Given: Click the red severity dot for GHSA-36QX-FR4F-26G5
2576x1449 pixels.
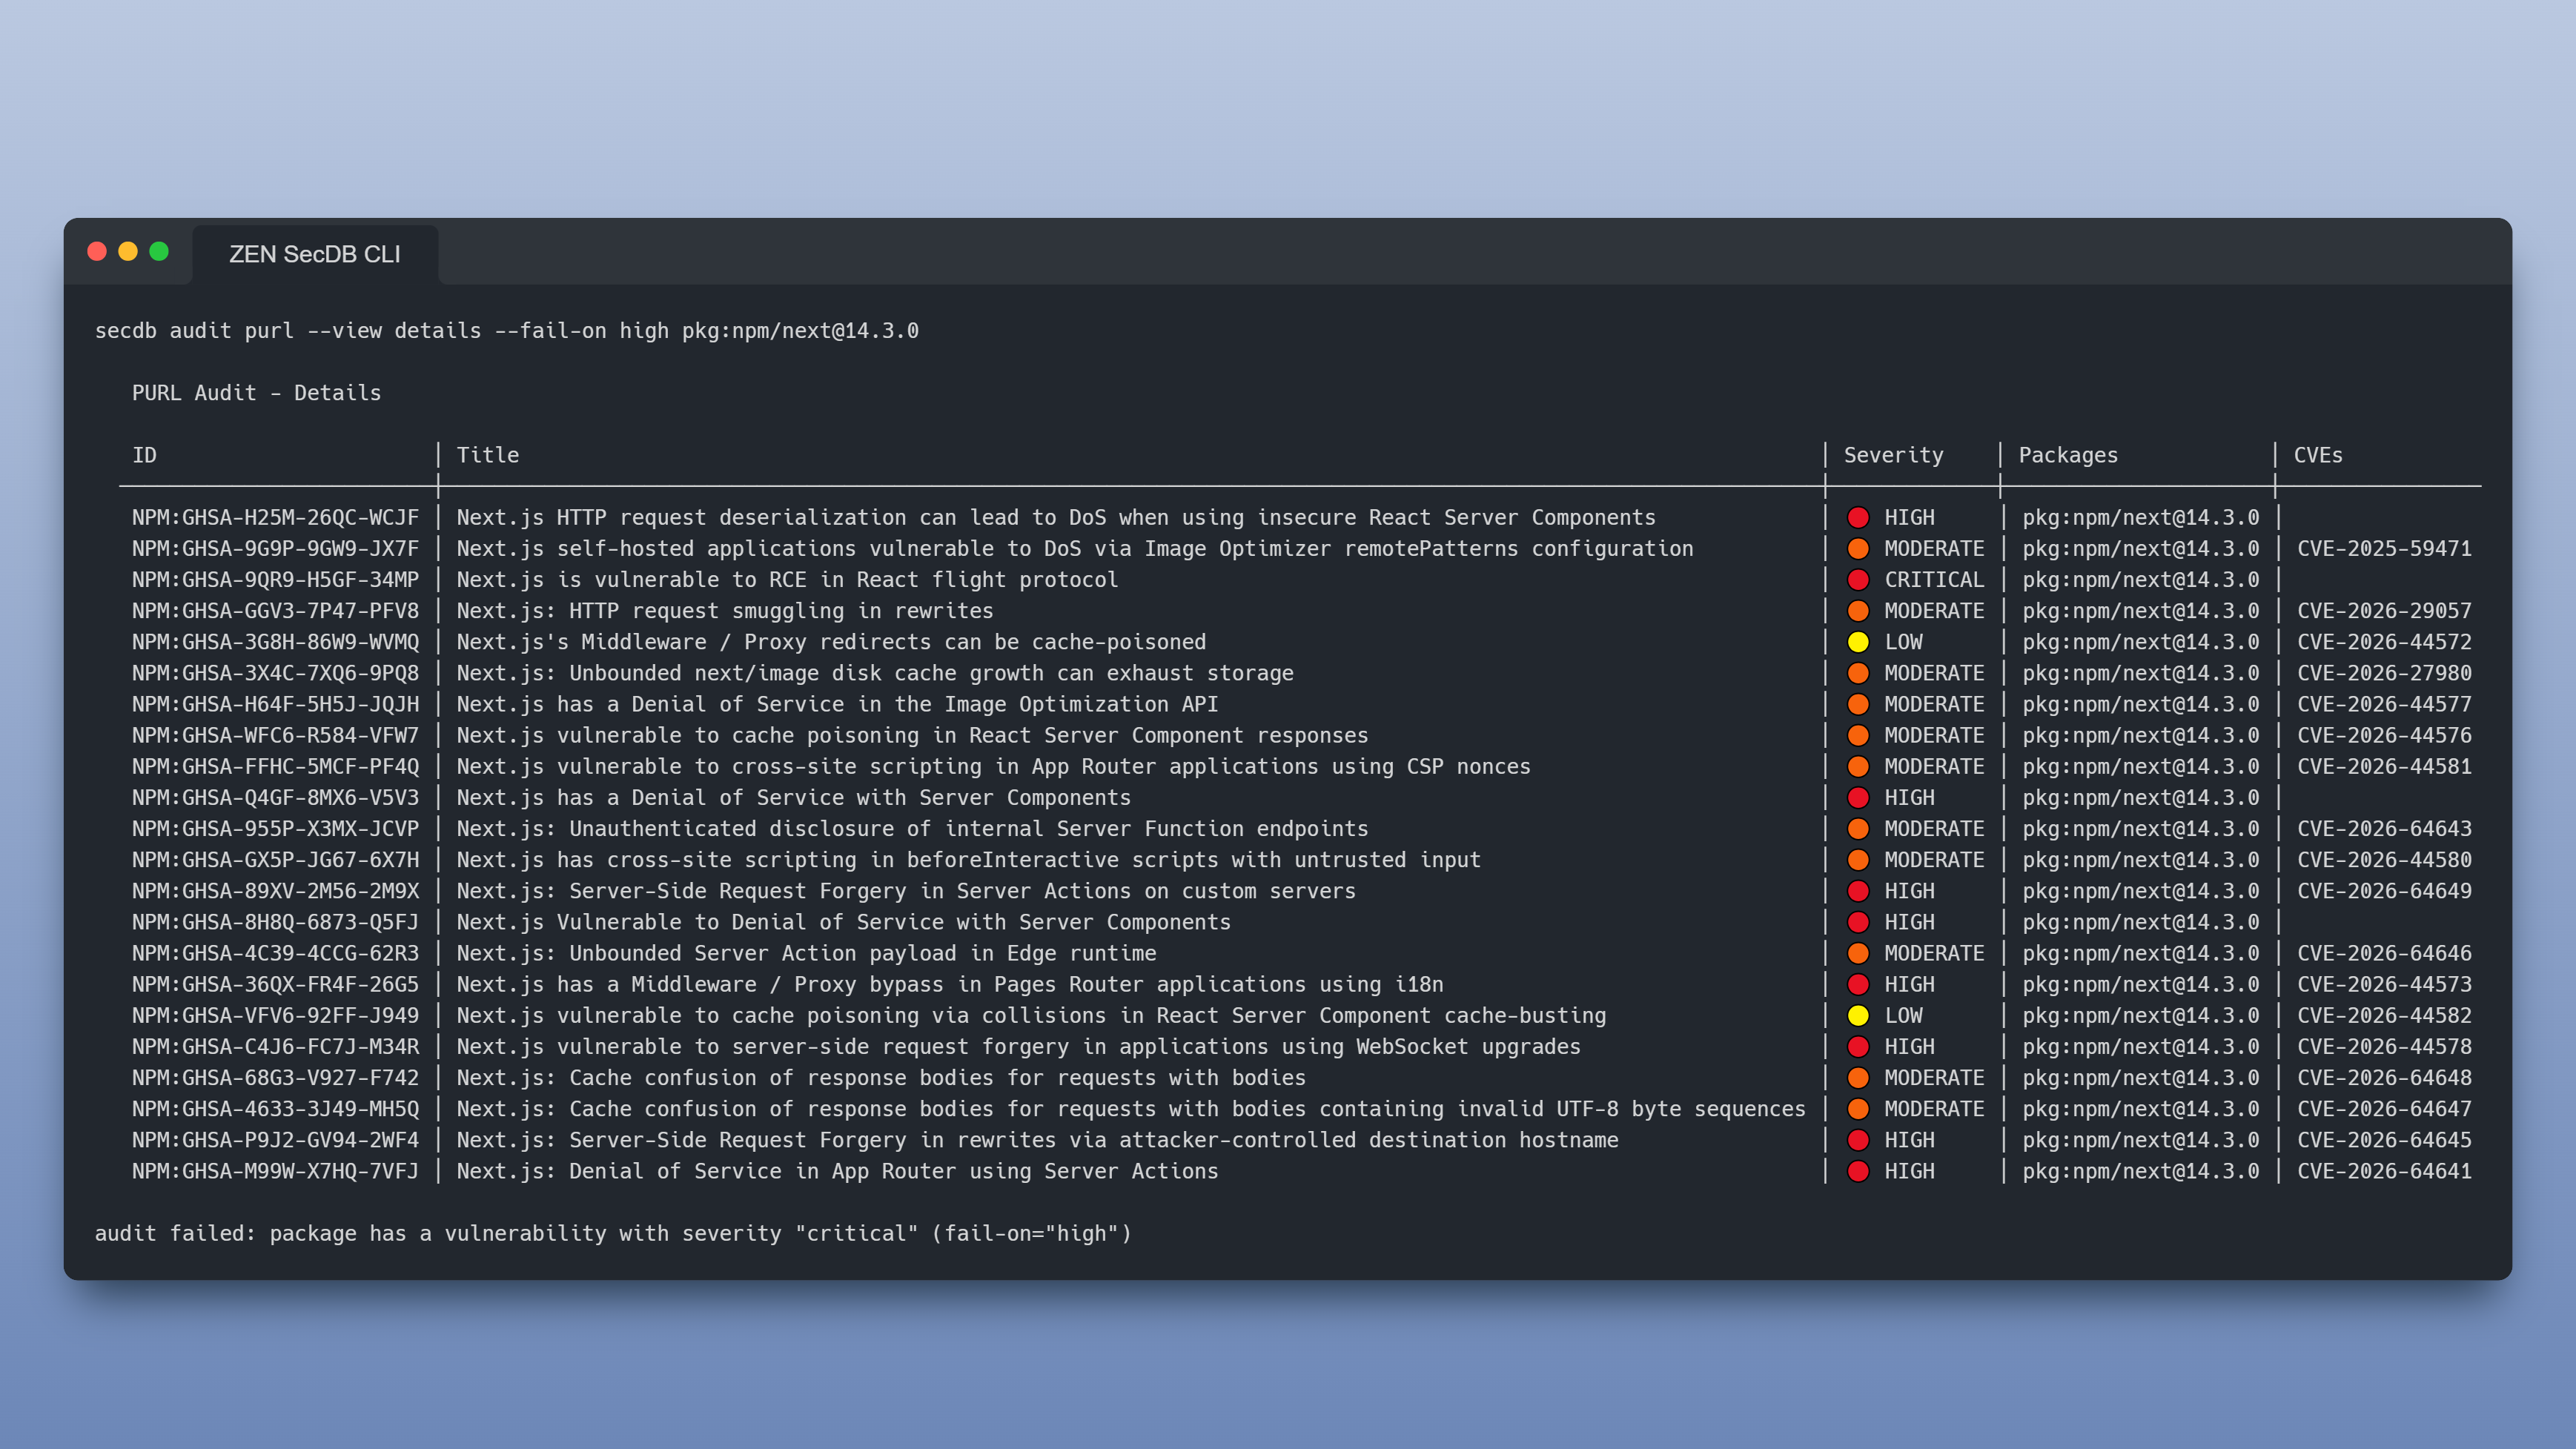Looking at the screenshot, I should 1858,984.
